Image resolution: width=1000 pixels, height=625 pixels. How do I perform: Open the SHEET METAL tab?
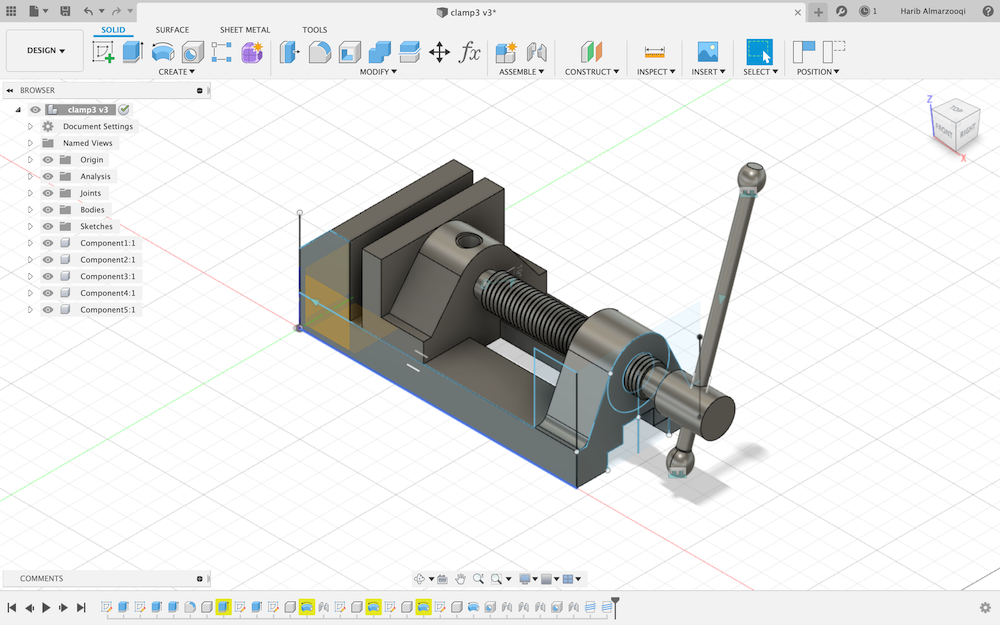pos(245,30)
